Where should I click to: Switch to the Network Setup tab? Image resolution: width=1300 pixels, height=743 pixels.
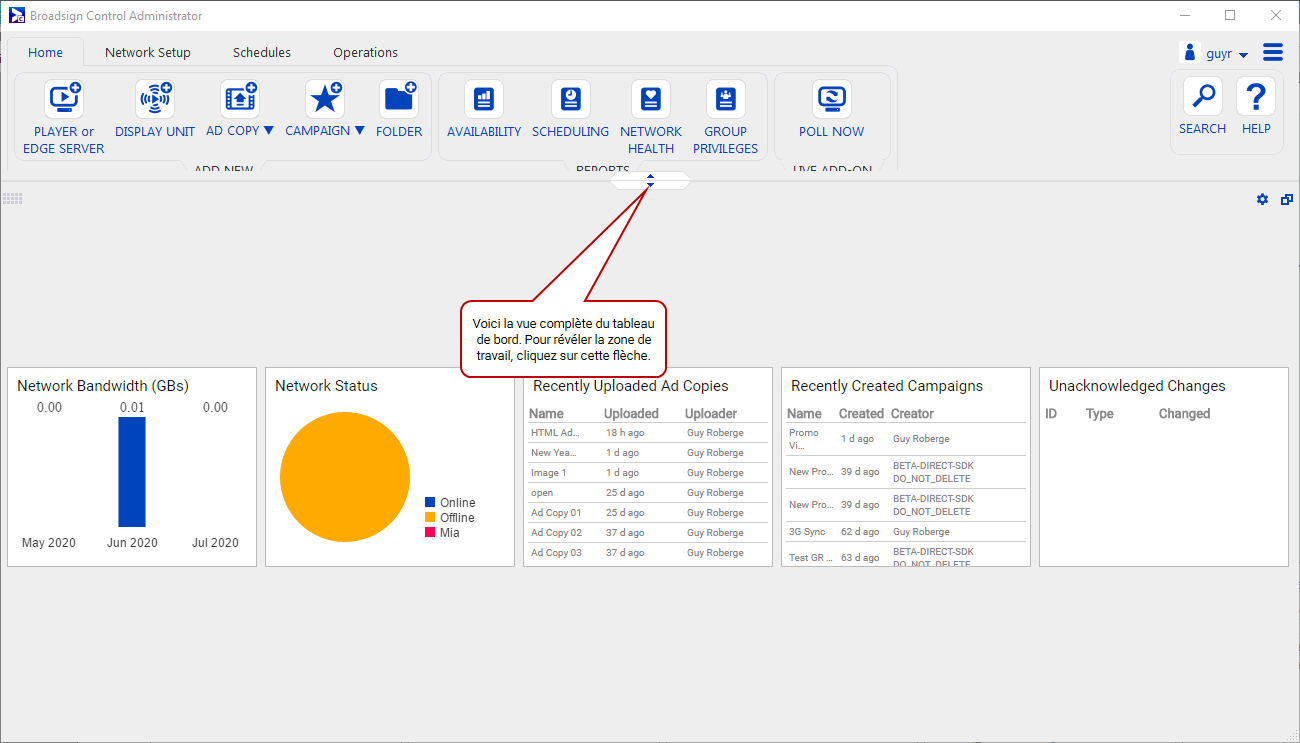point(147,52)
